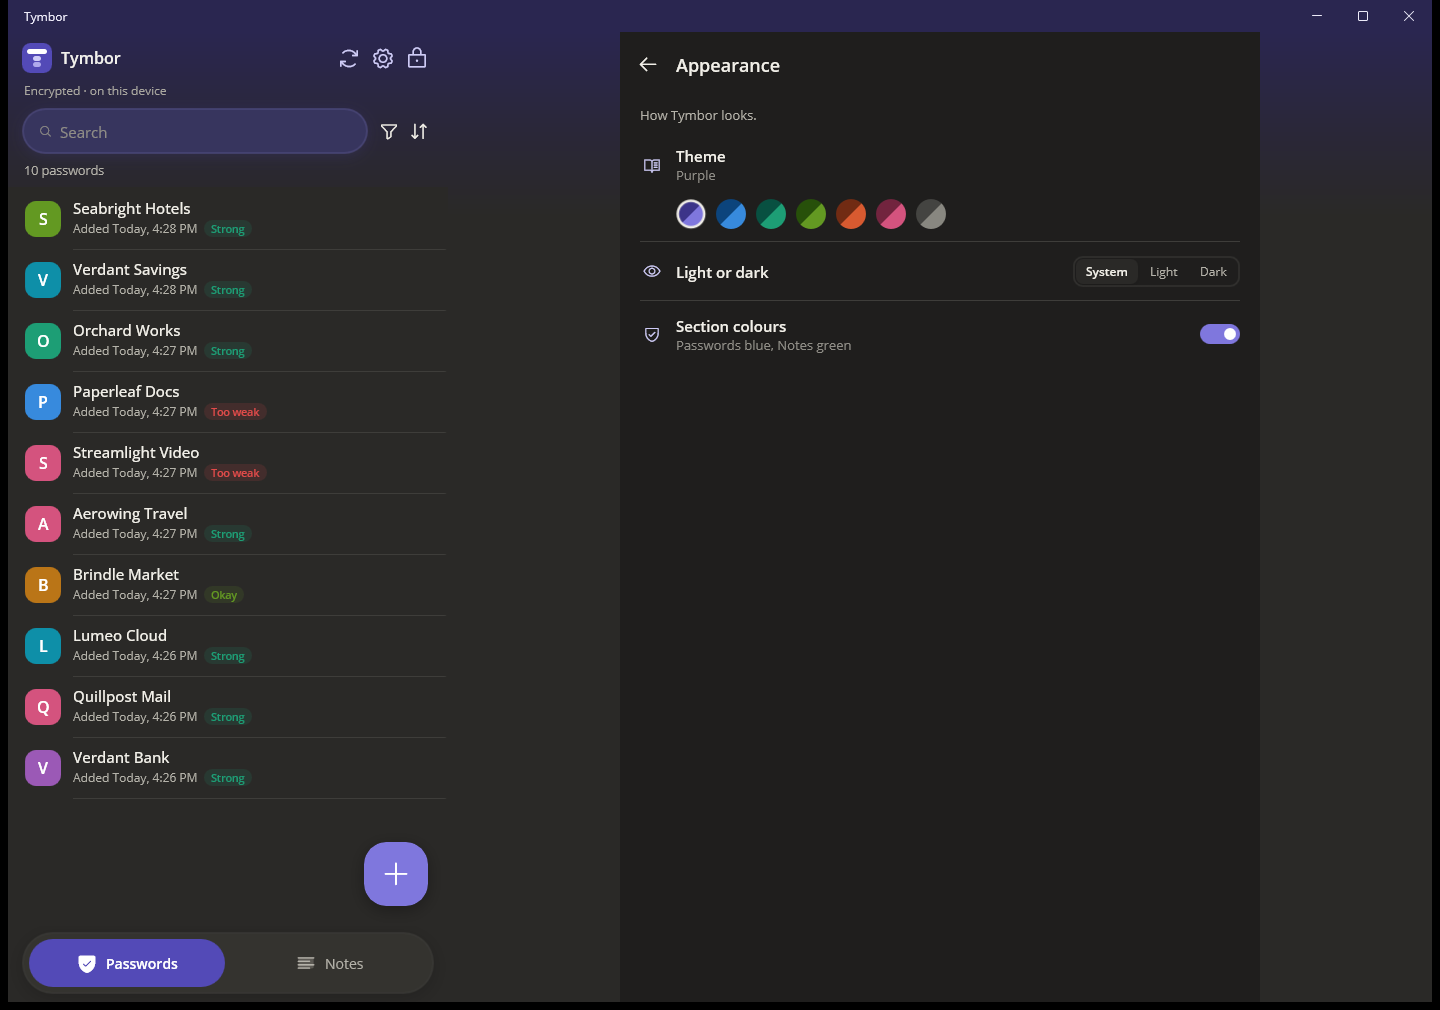Open the filter funnel icon
The width and height of the screenshot is (1440, 1010).
click(389, 132)
